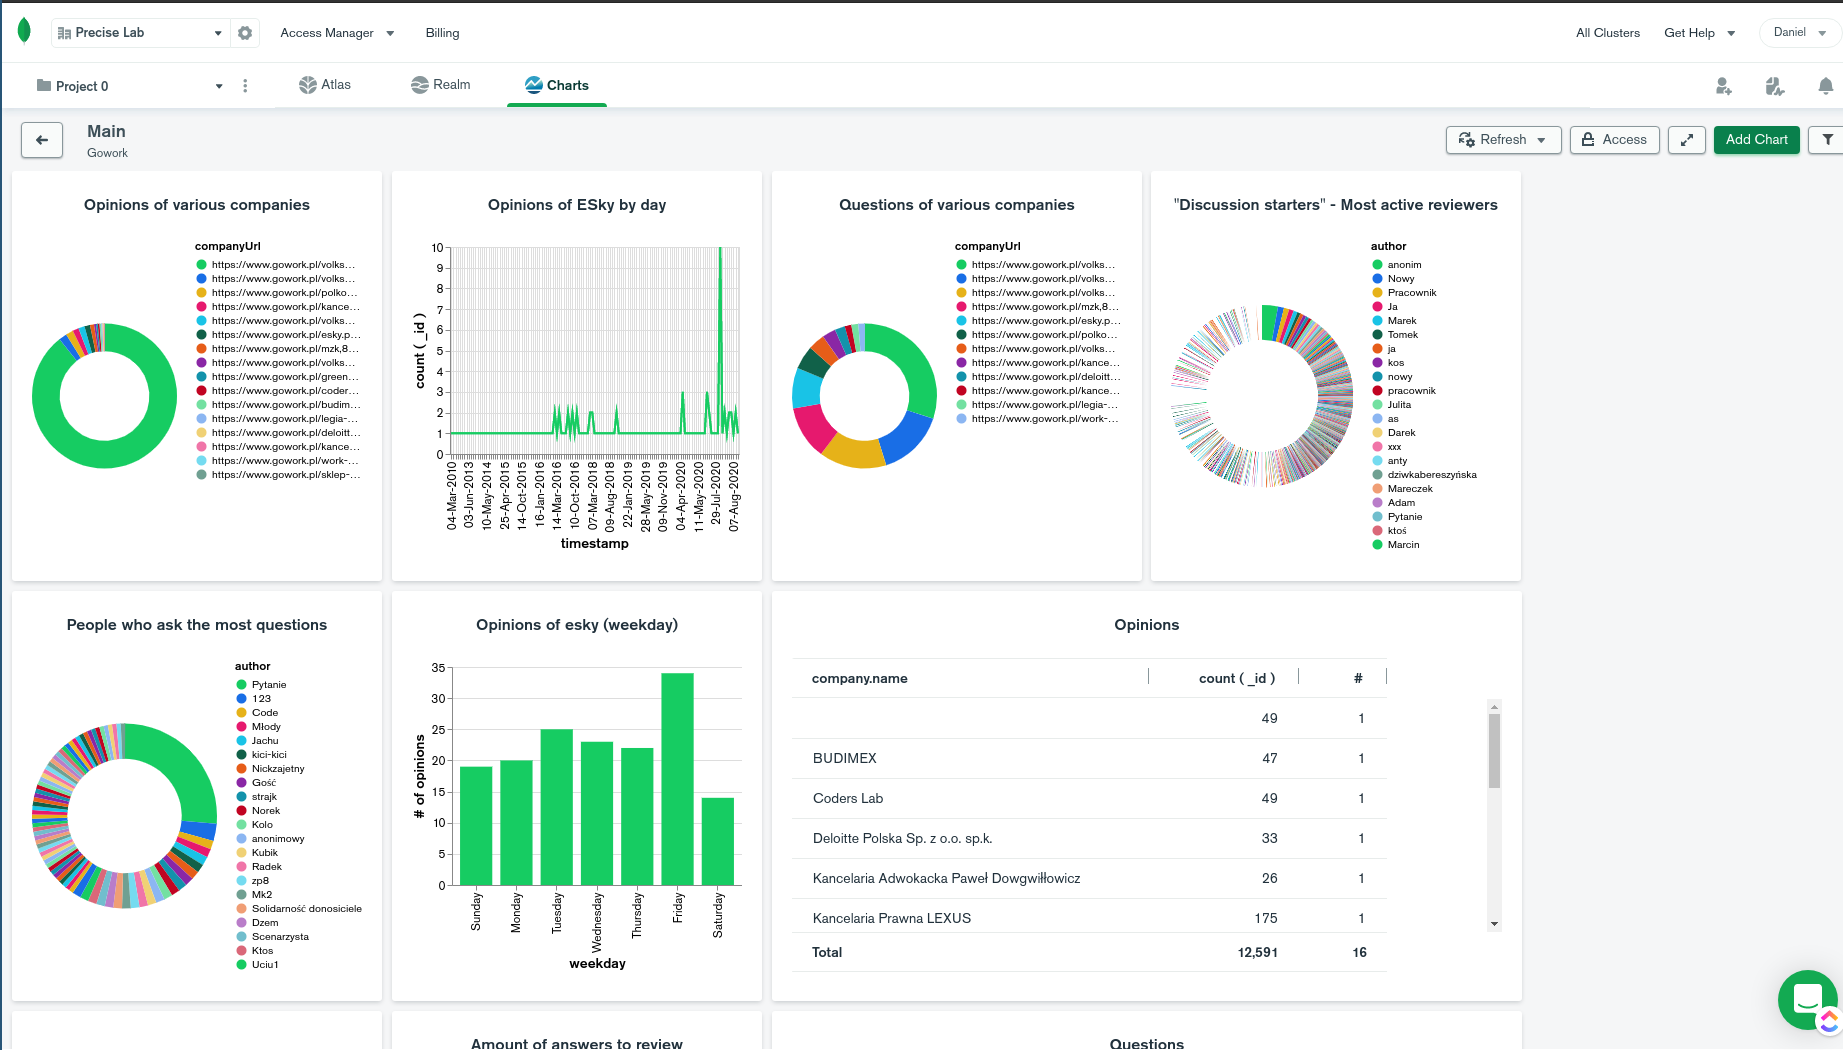Click the Add Chart button
This screenshot has height=1050, width=1843.
coord(1756,140)
